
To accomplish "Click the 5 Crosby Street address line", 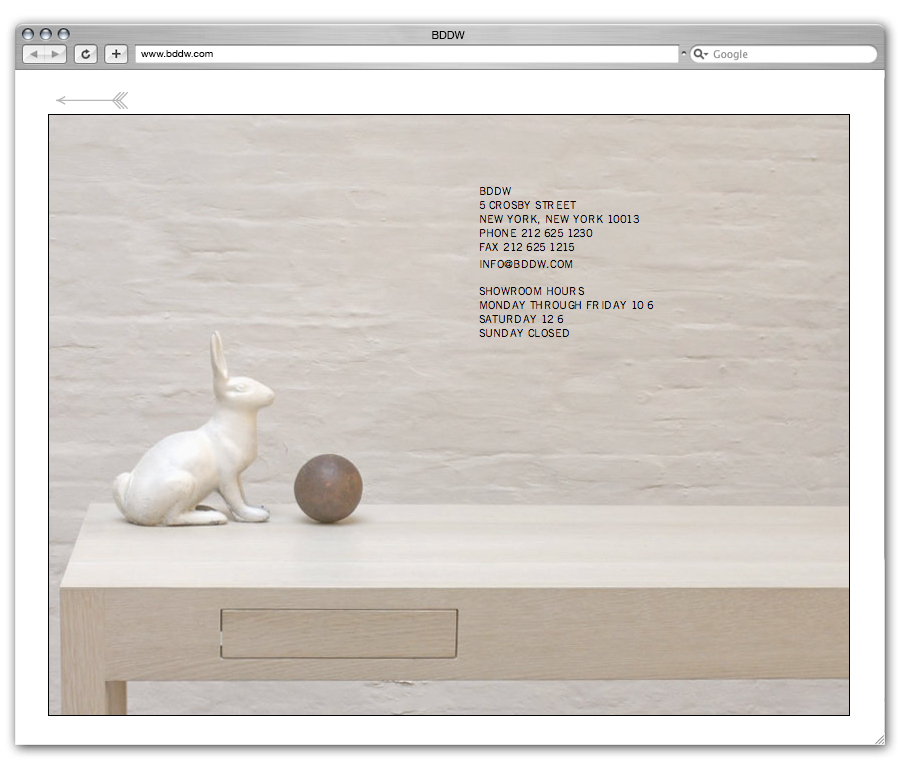I will [x=527, y=205].
